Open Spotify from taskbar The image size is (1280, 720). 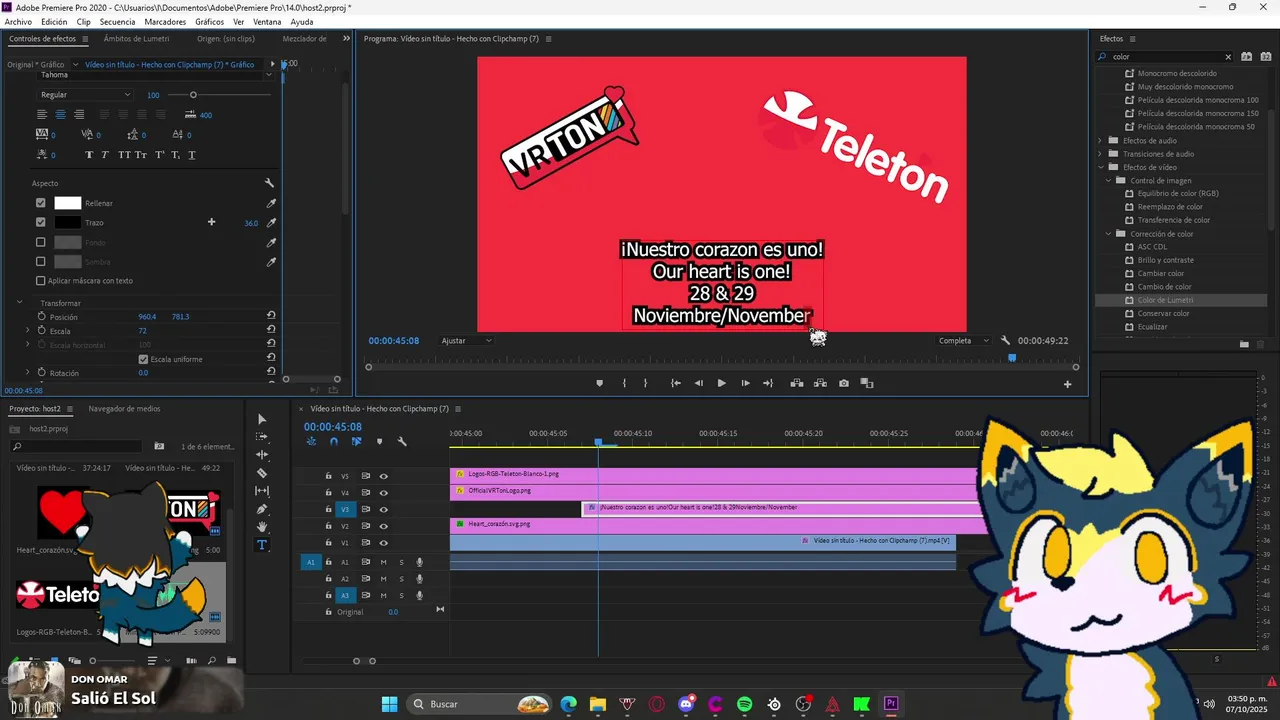tap(744, 704)
